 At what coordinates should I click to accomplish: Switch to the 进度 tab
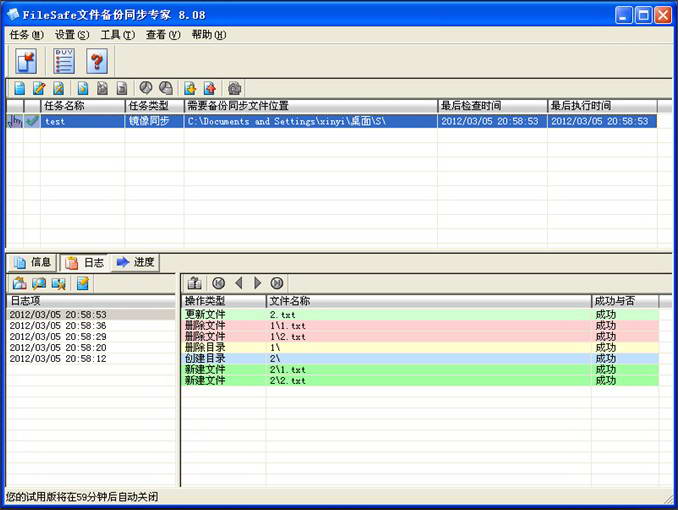coord(135,262)
